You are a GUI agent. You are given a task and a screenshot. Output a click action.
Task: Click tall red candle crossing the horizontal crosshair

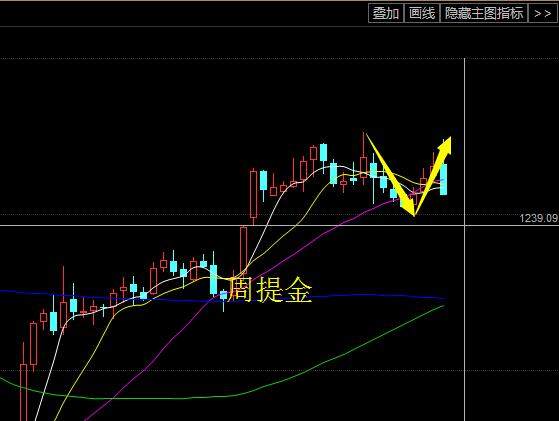tap(243, 250)
